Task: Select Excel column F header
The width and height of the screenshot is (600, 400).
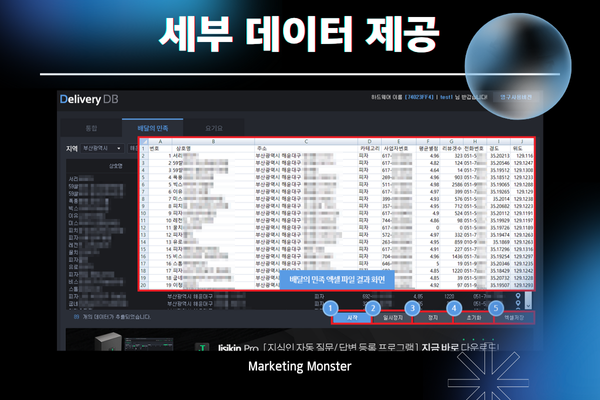Action: pyautogui.click(x=428, y=141)
